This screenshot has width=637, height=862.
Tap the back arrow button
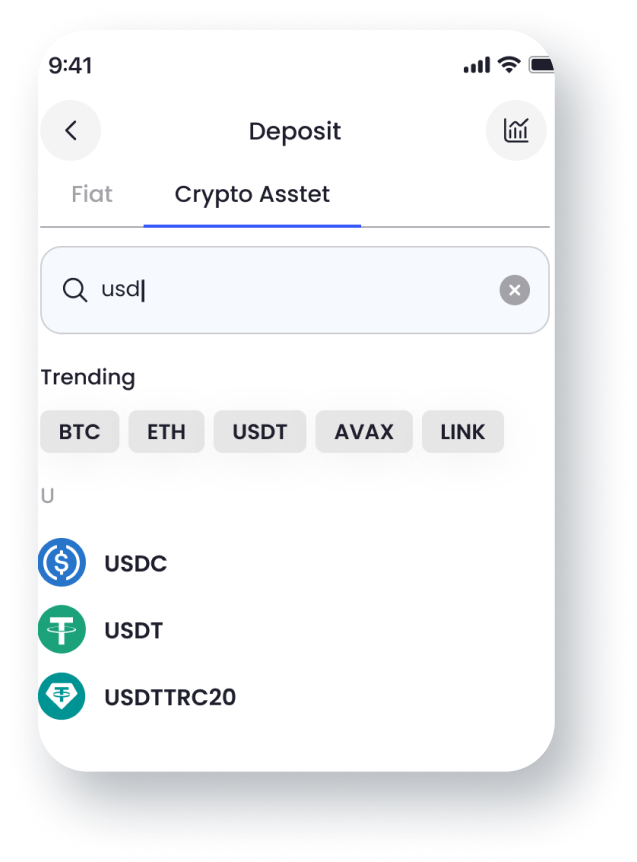(x=70, y=131)
